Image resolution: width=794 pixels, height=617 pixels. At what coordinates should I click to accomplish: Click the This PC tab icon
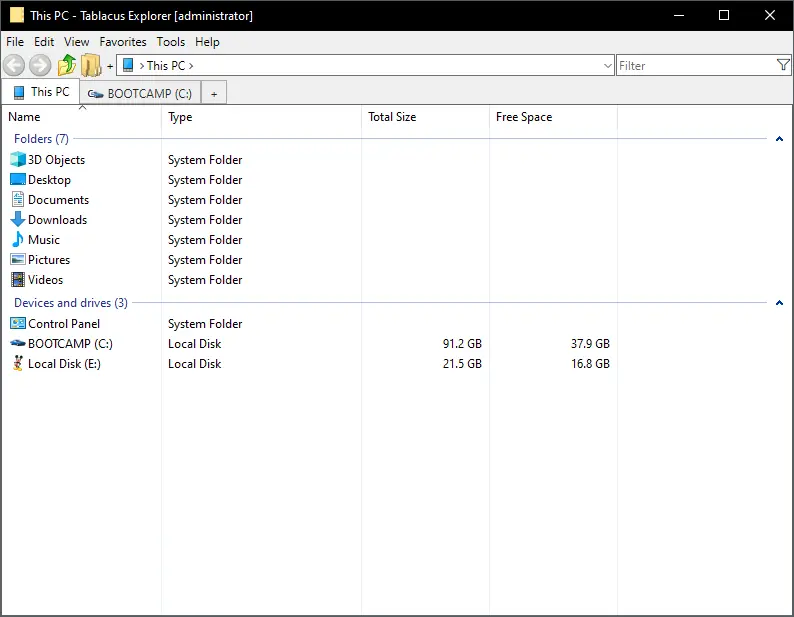point(19,92)
